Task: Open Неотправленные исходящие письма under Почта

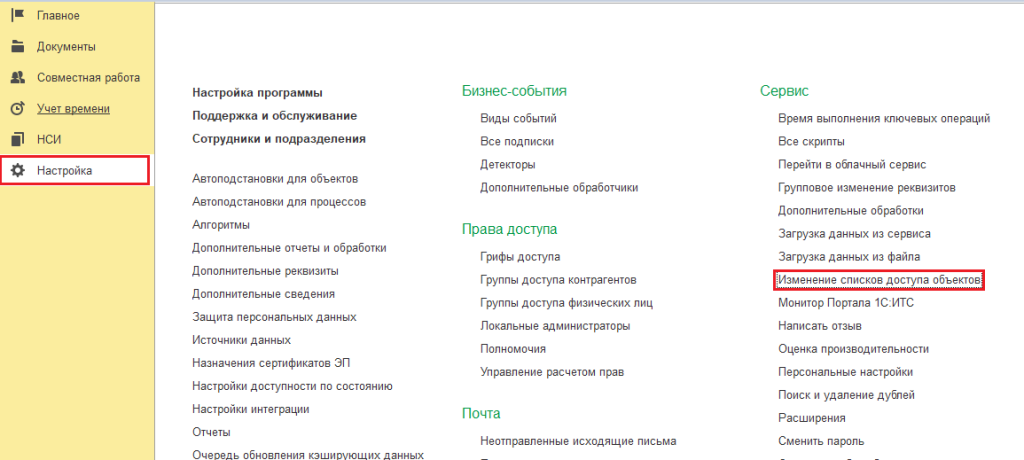Action: click(578, 441)
